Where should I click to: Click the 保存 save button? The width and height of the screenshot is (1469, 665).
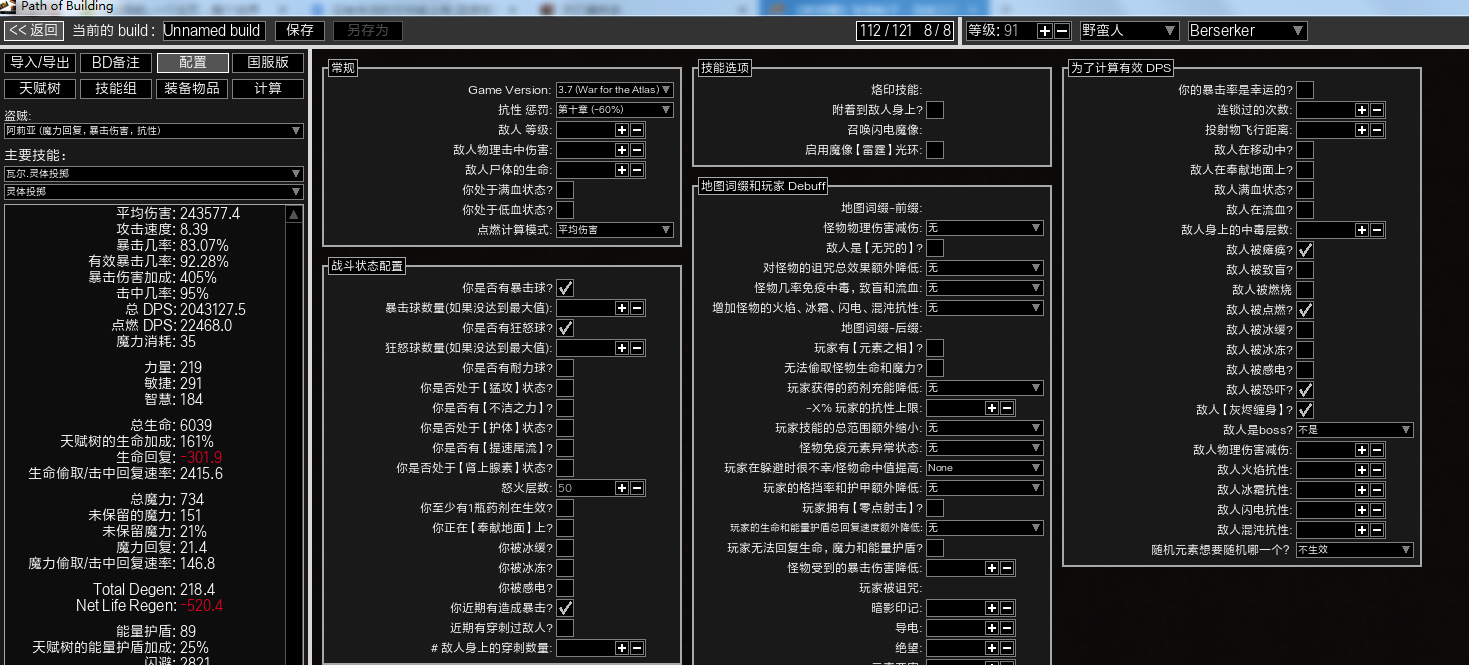(300, 31)
